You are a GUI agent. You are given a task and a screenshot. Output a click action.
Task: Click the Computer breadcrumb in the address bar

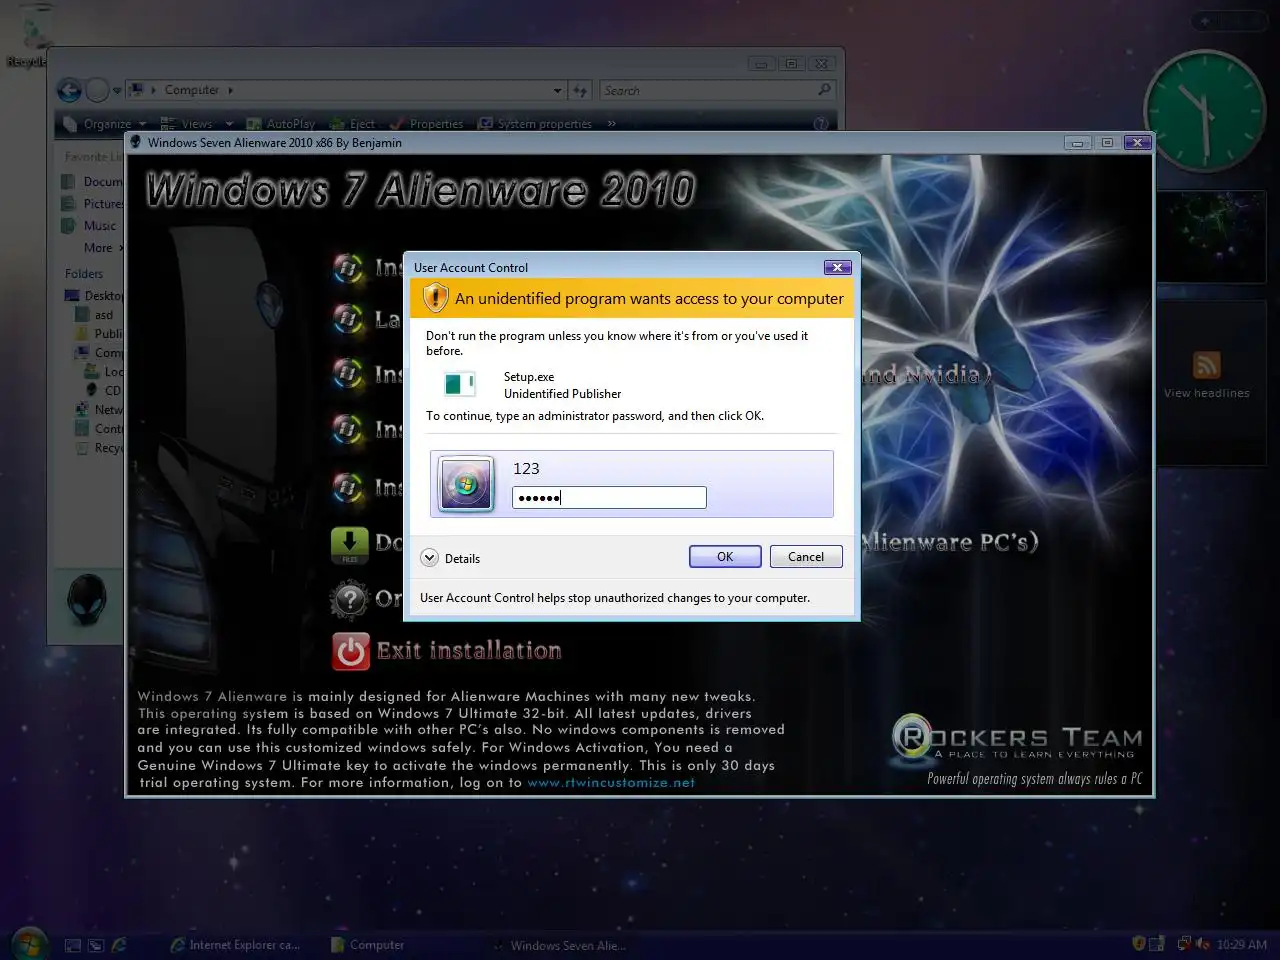point(192,90)
